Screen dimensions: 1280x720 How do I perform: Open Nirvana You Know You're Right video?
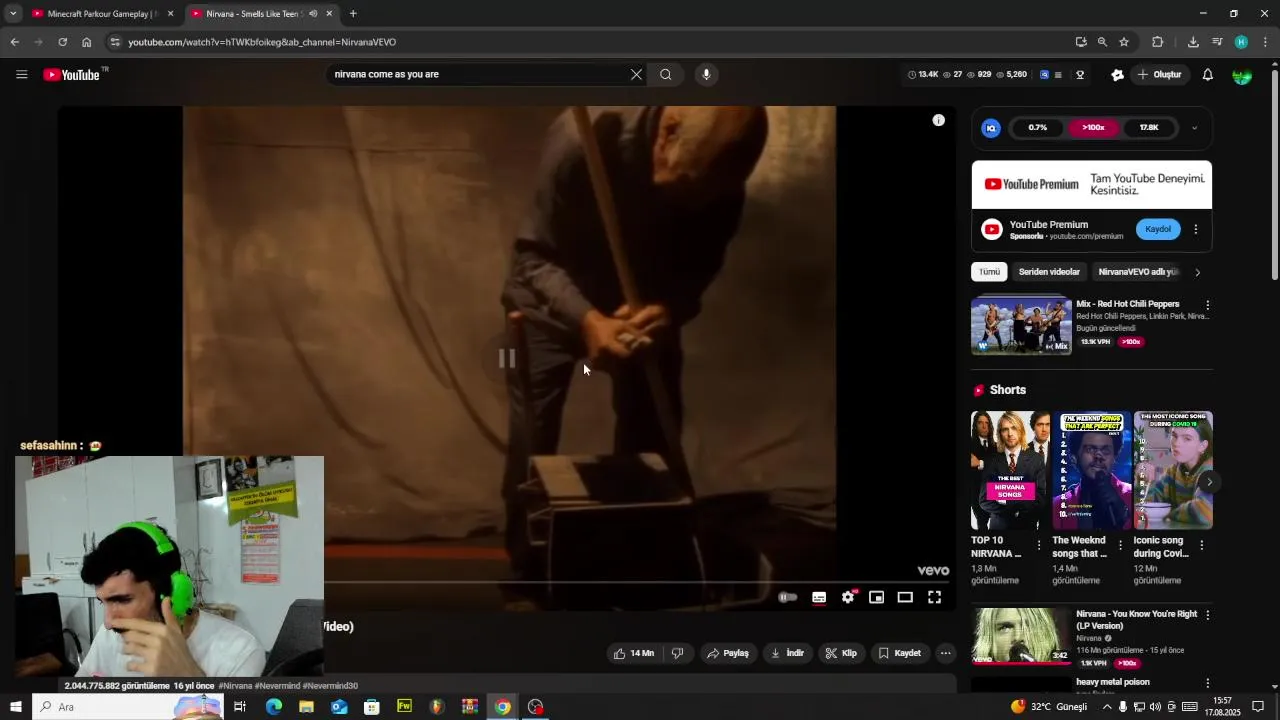[x=1021, y=636]
